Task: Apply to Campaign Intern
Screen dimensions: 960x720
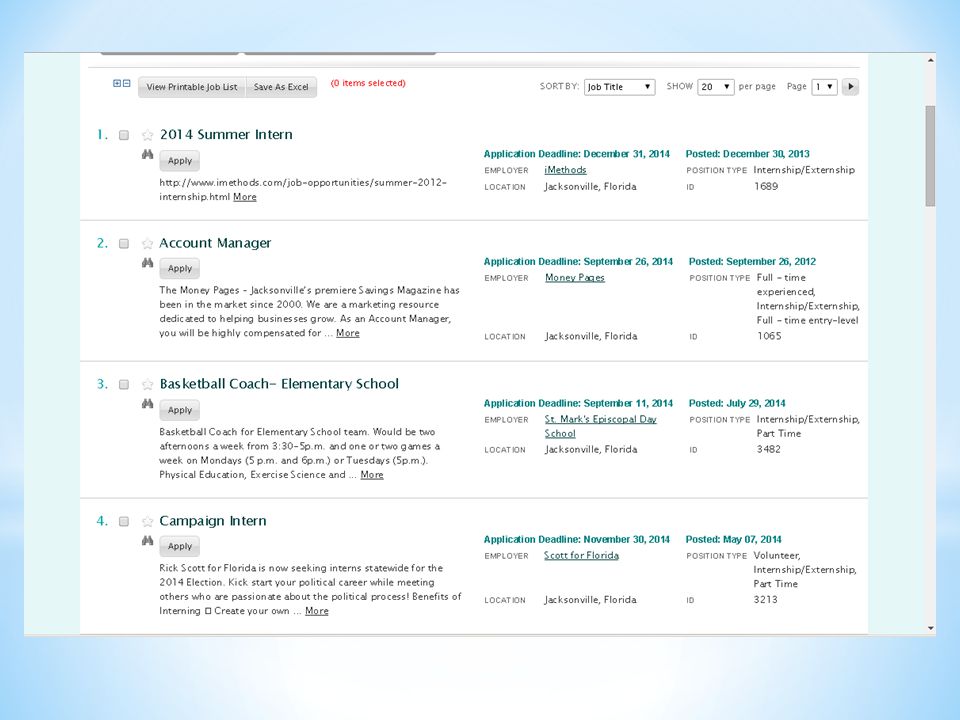Action: pos(180,546)
